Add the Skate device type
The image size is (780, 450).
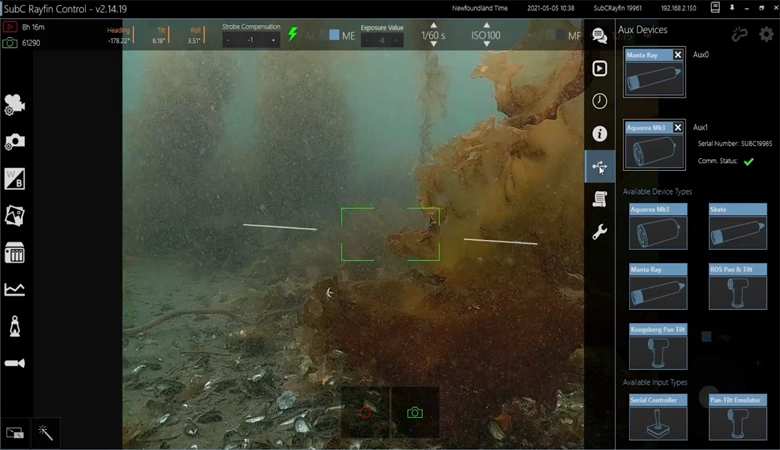point(737,226)
